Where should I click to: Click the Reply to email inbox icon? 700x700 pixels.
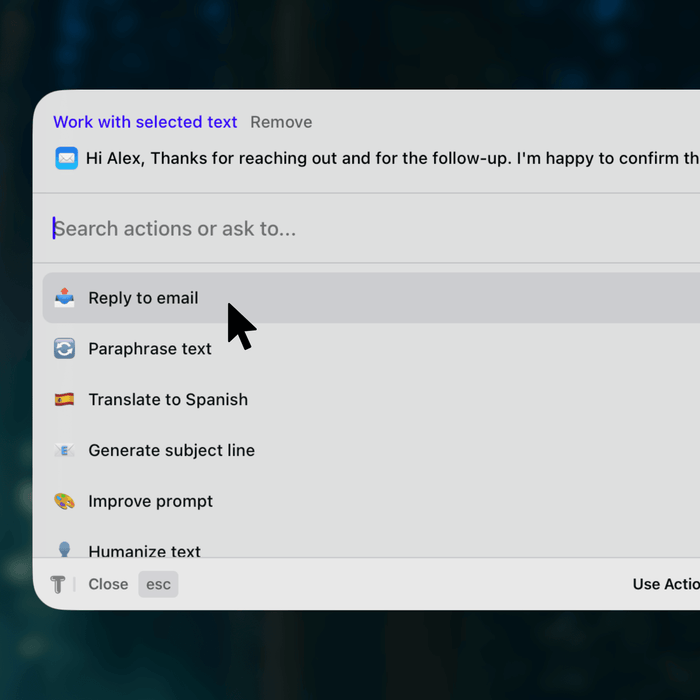(x=65, y=298)
